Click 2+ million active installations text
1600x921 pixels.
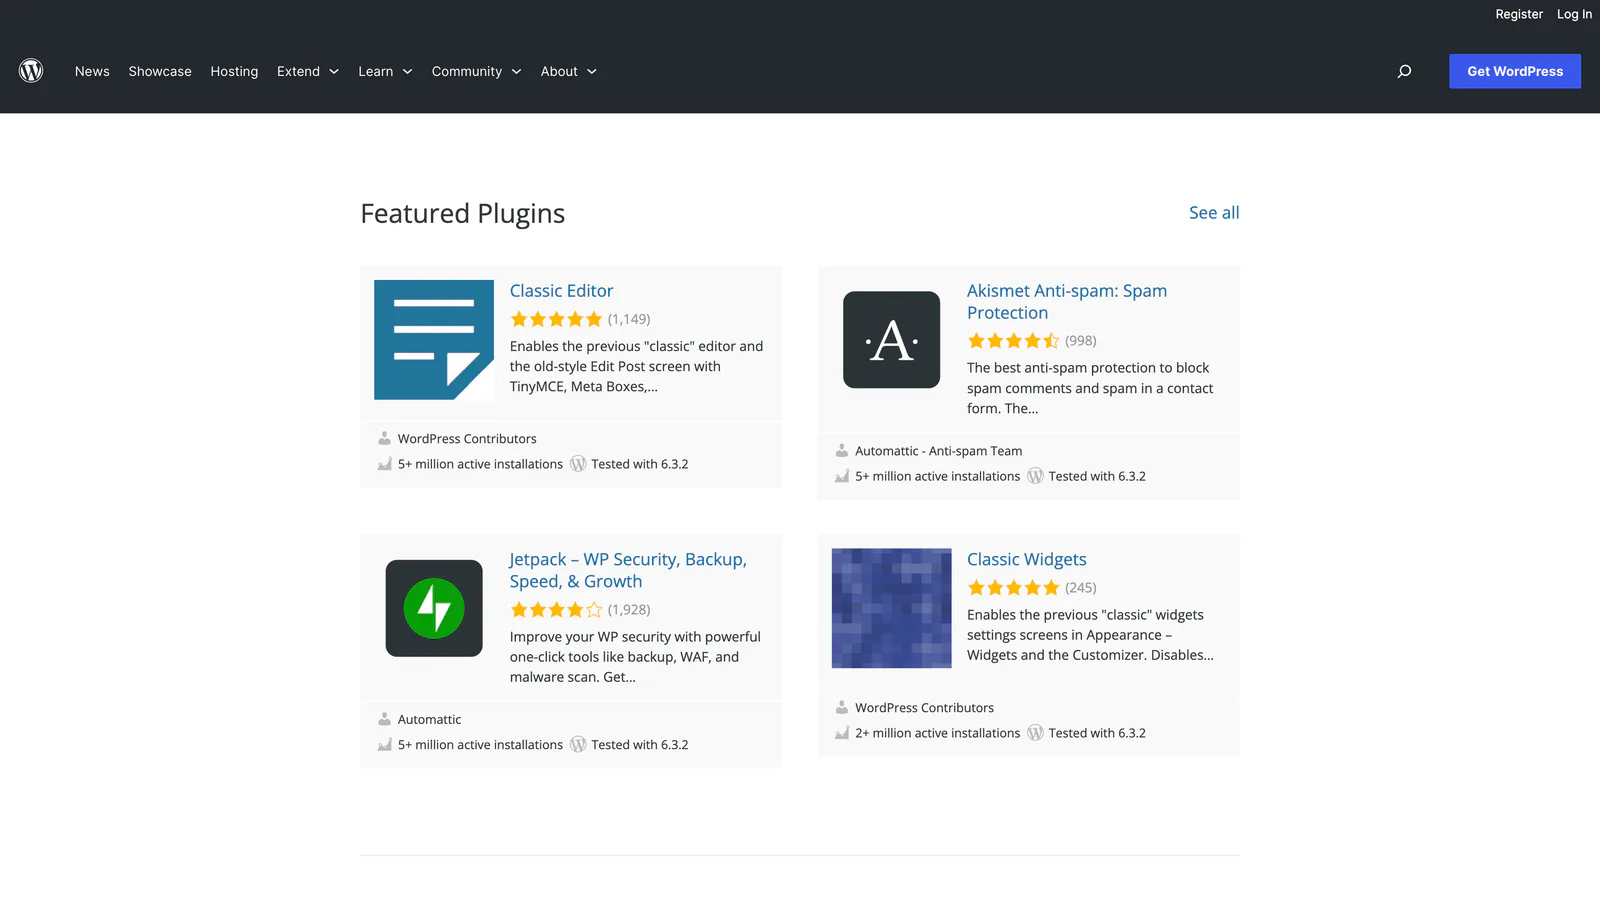(937, 733)
